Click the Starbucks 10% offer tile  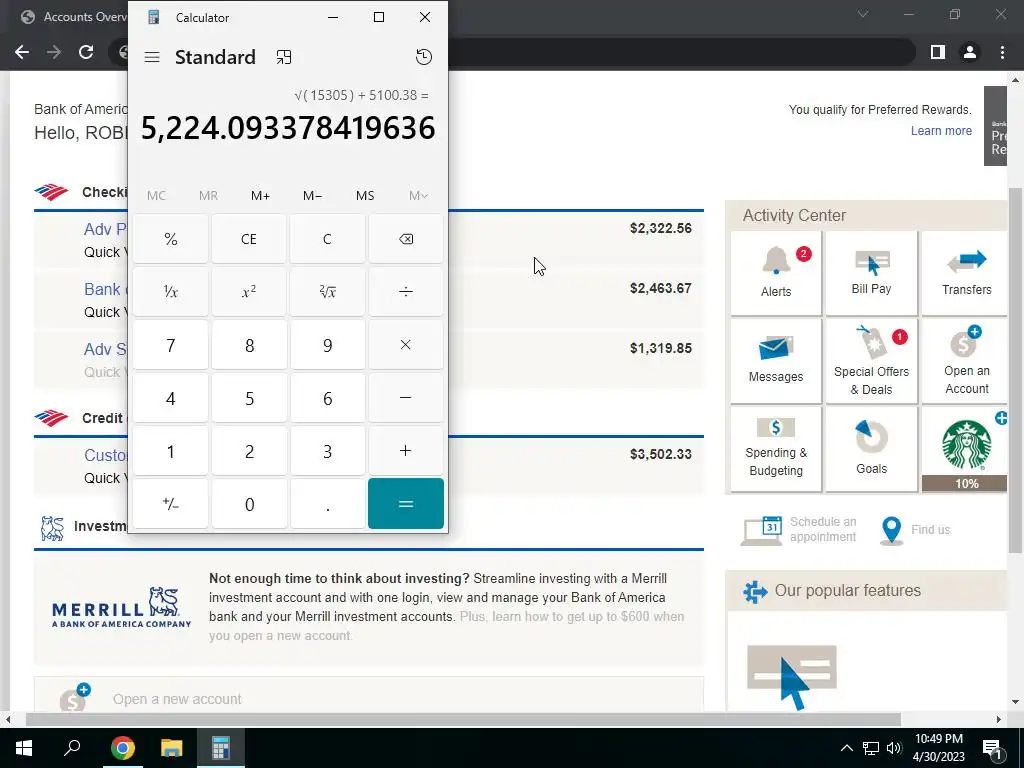(x=966, y=449)
